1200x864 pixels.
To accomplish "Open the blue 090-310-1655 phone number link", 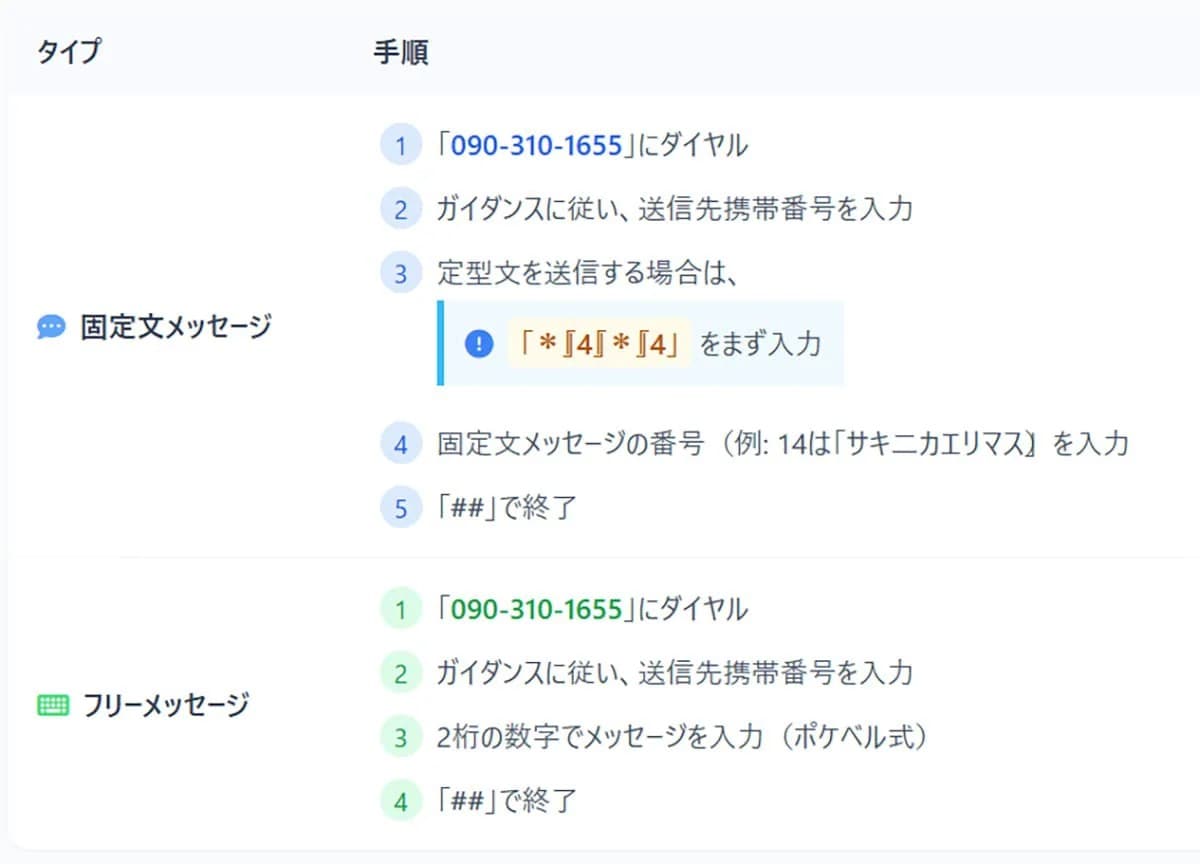I will 536,146.
